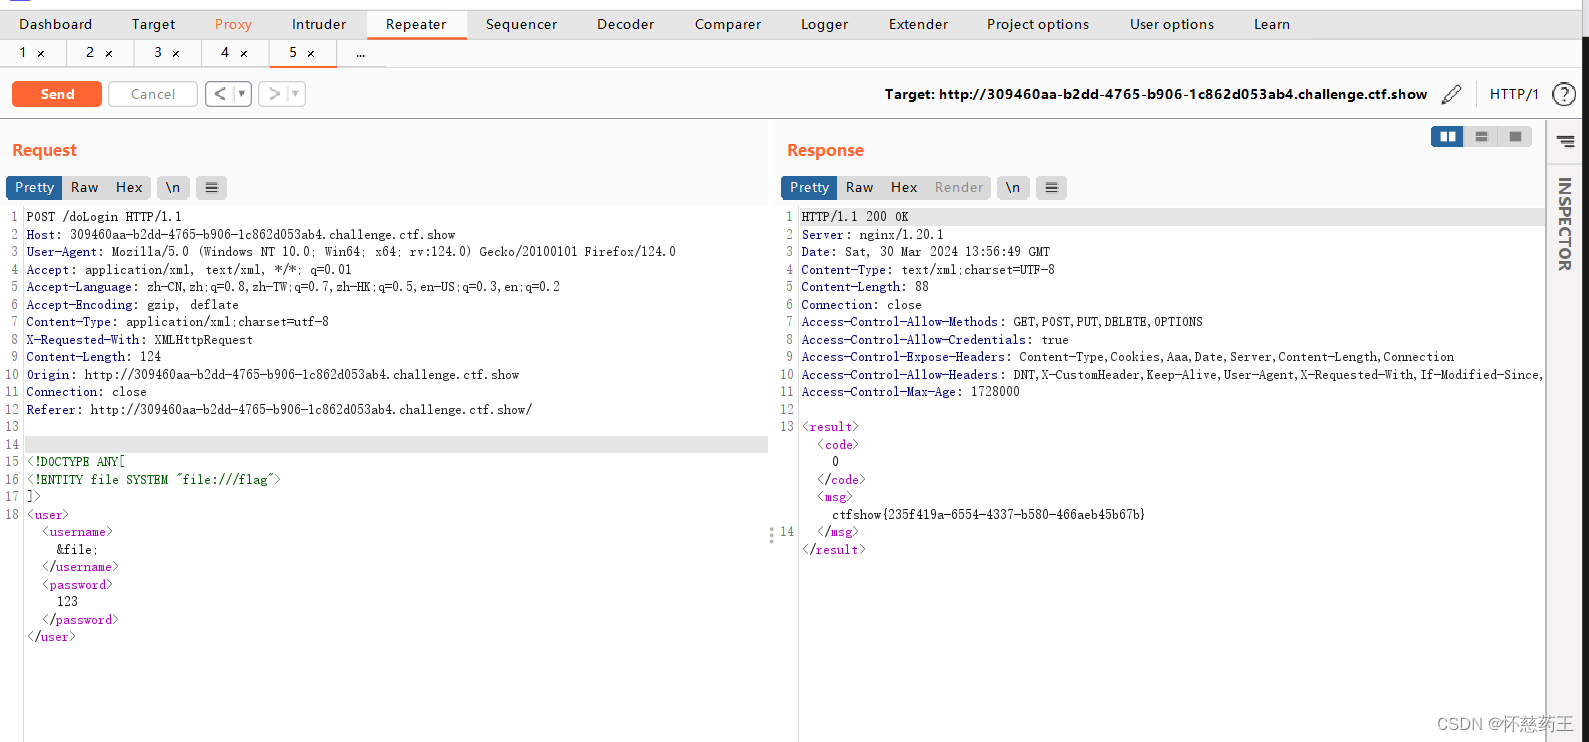Open the Target tab
The image size is (1589, 742).
pos(153,24)
